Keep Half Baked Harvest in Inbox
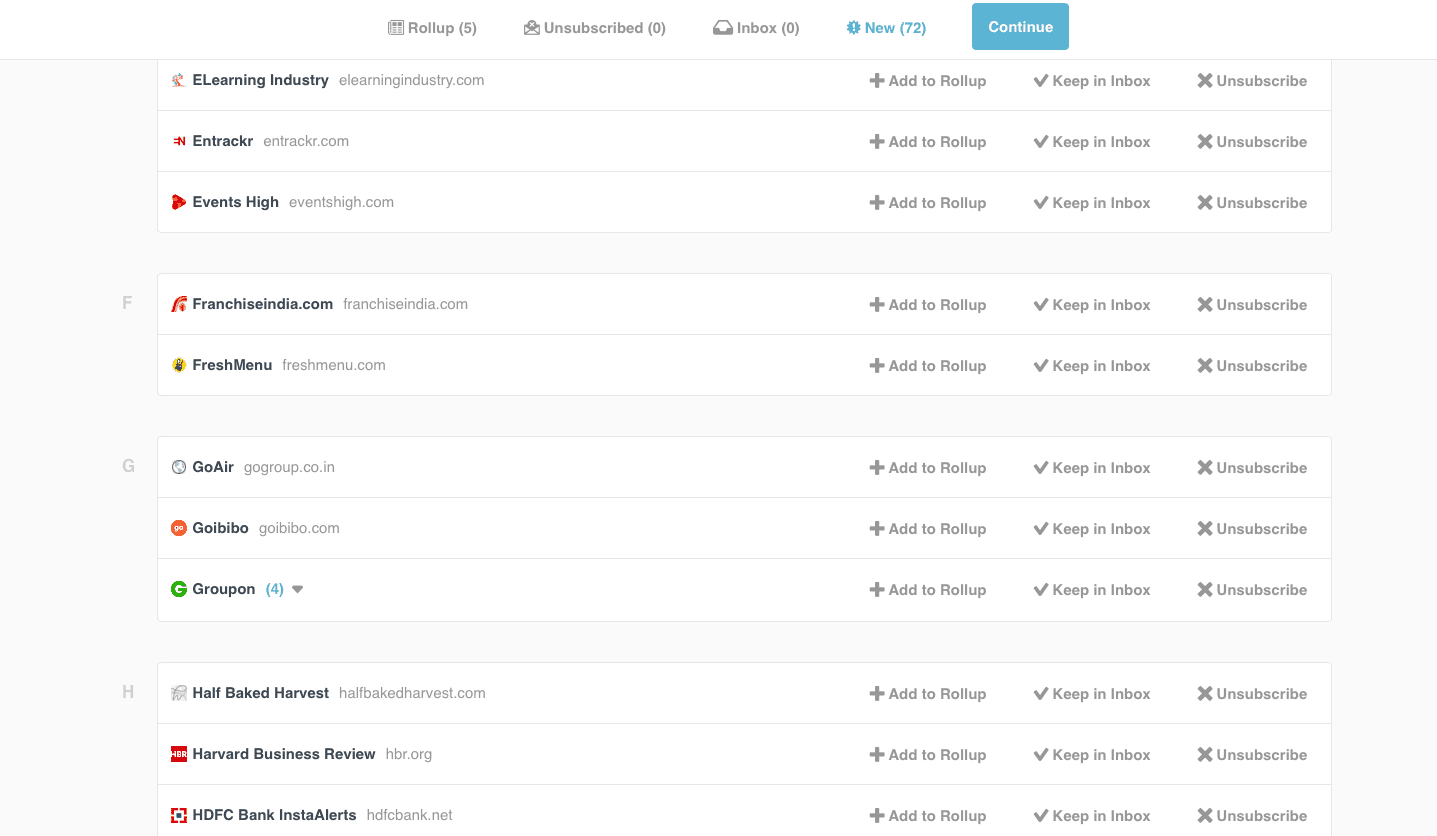This screenshot has height=836, width=1437. tap(1092, 694)
